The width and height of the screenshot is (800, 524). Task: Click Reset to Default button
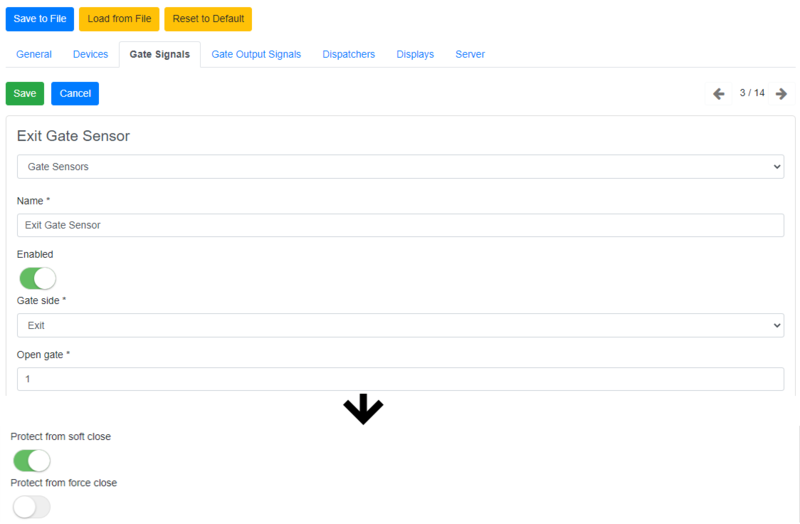[x=208, y=19]
